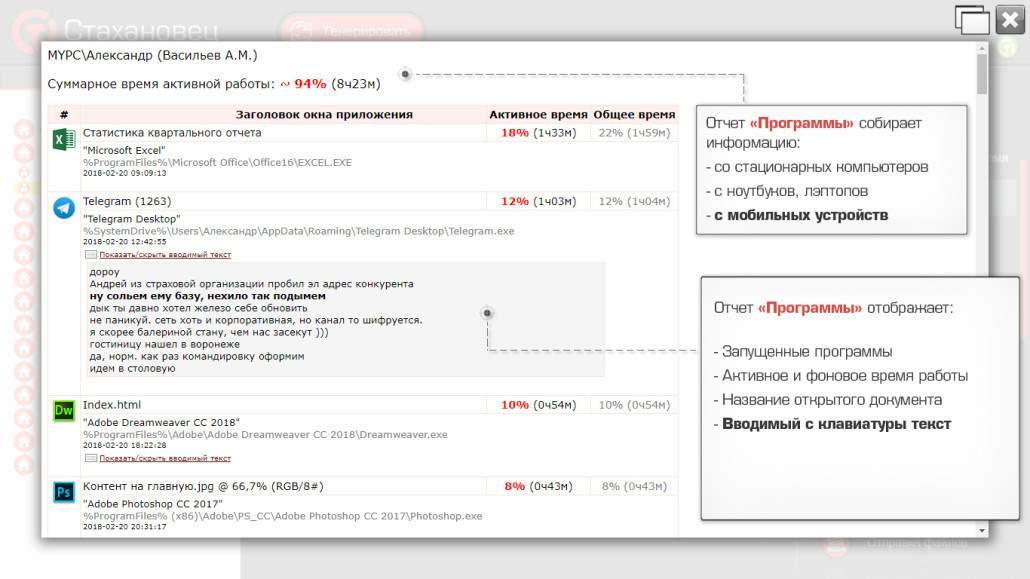This screenshot has width=1030, height=579.
Task: Click the active time '12% (1ч03м)' cell
Action: click(539, 201)
